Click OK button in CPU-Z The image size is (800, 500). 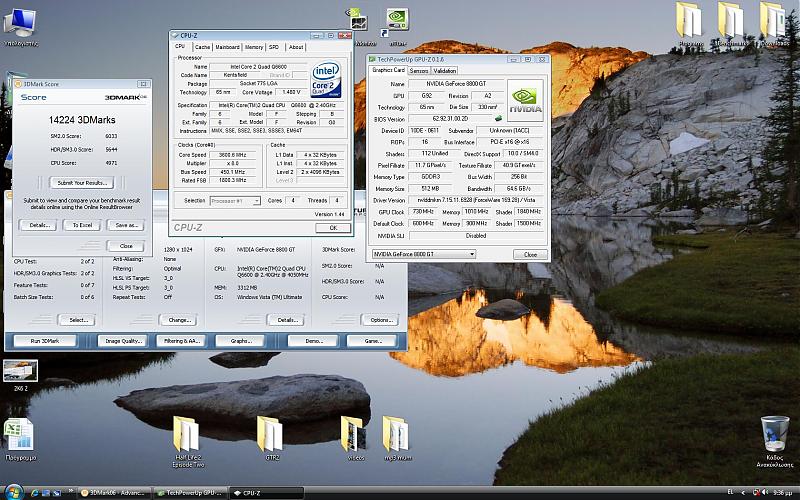tap(333, 228)
